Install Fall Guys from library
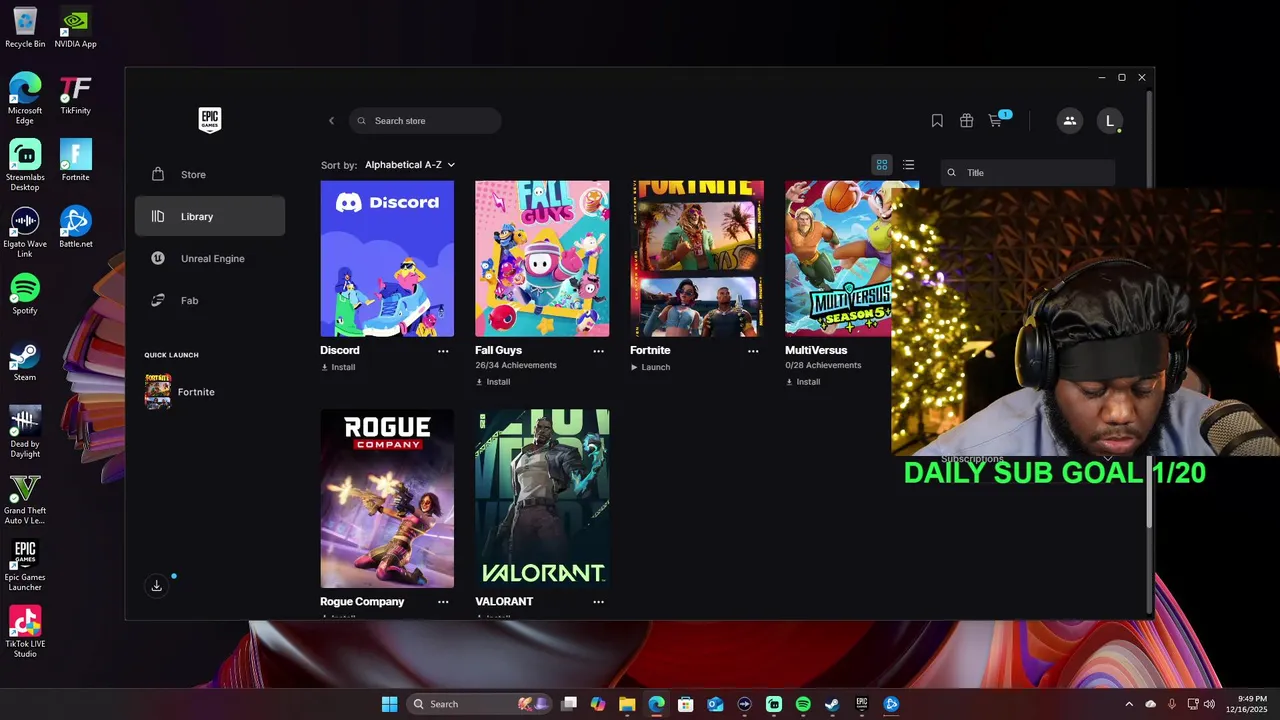Image resolution: width=1280 pixels, height=720 pixels. tap(493, 382)
